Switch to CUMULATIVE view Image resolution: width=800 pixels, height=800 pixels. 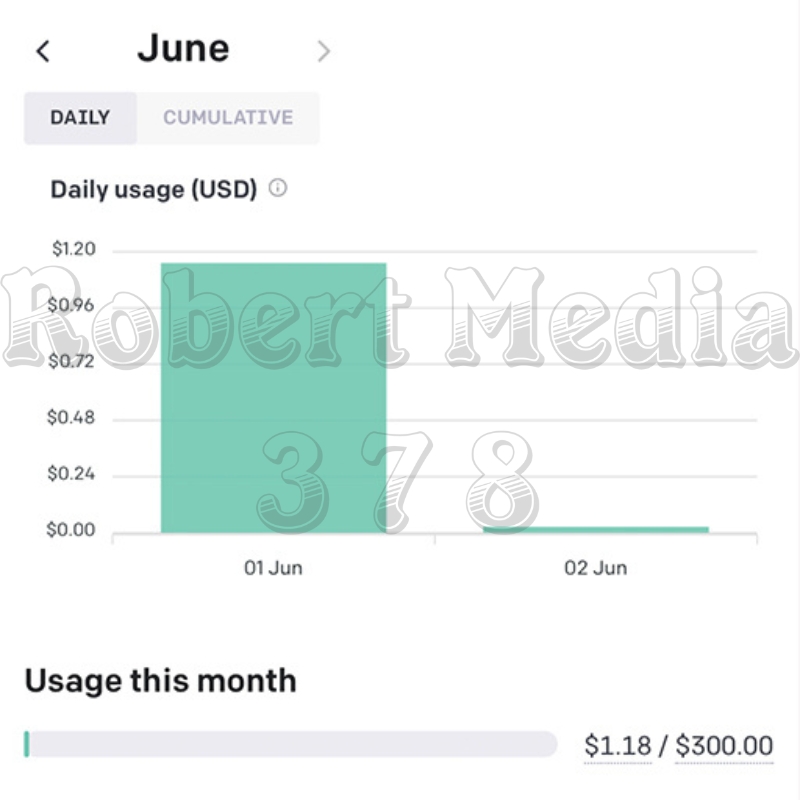coord(228,118)
